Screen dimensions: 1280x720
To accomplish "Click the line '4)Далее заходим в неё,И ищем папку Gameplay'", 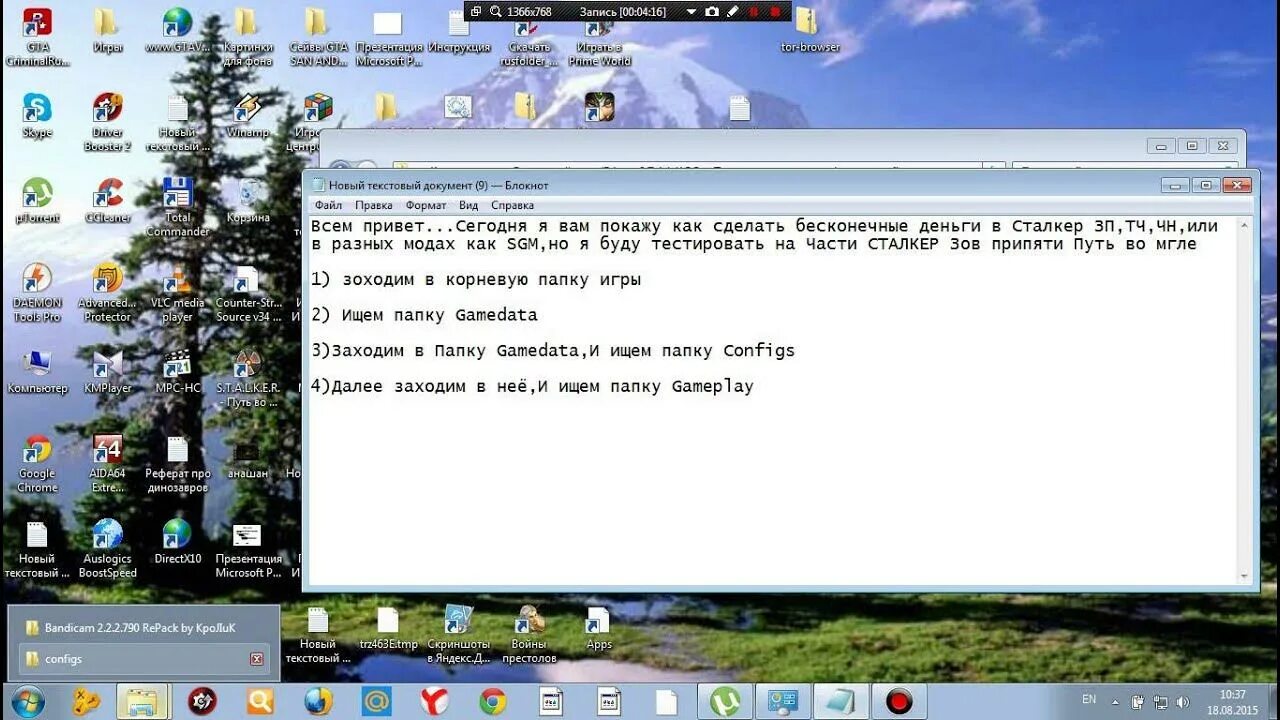I will (532, 386).
